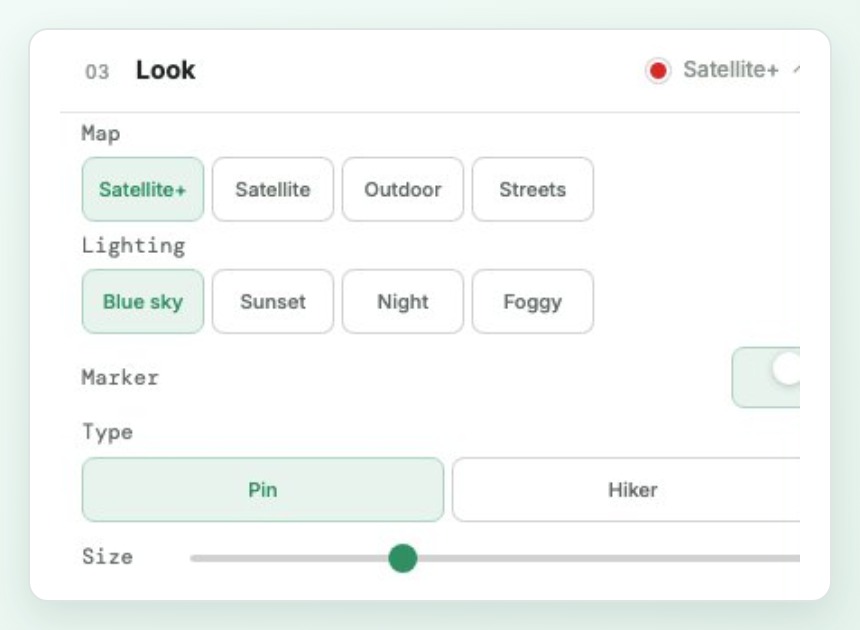
Task: Choose Night lighting
Action: coord(403,301)
